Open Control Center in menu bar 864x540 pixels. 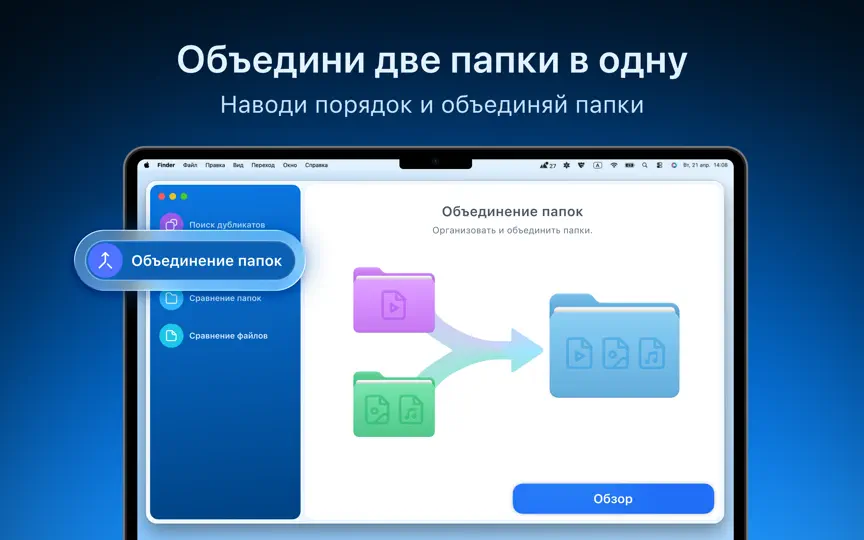tap(659, 165)
